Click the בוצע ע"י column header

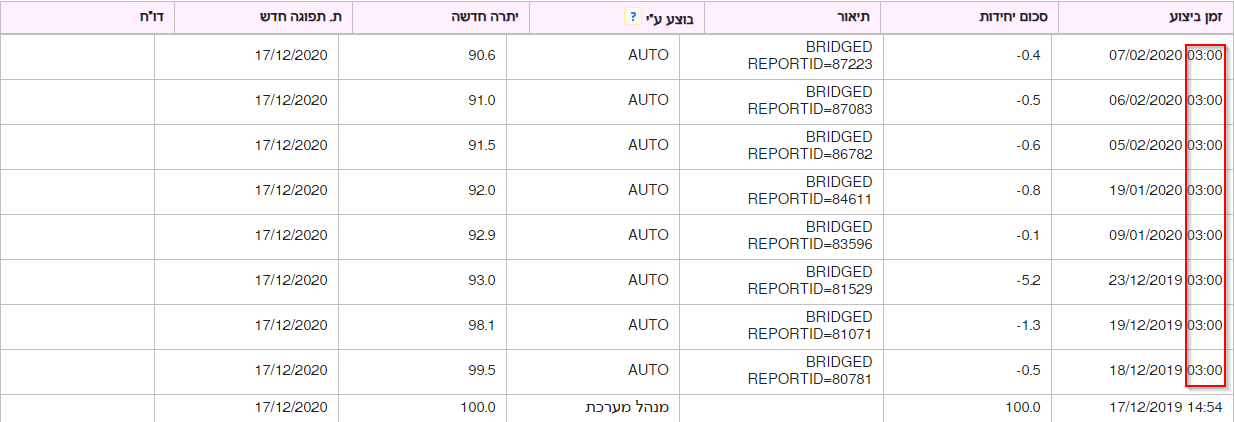617,17
